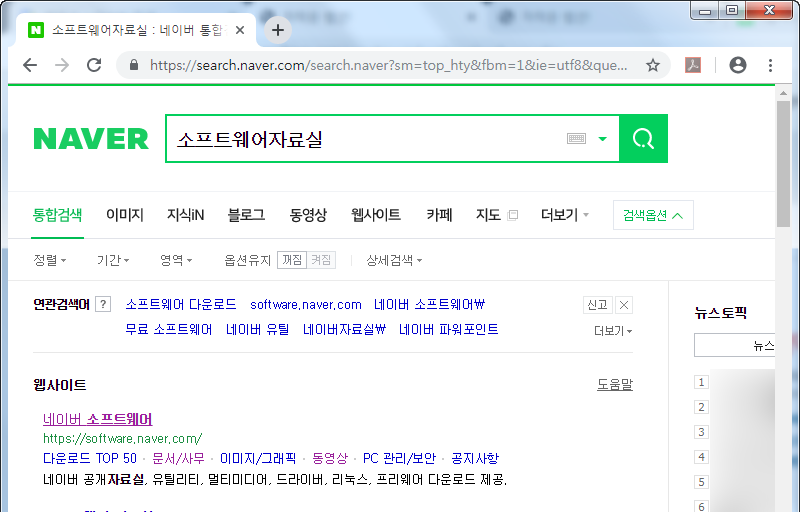Bookmark this page with the star icon
The image size is (800, 512).
tap(653, 65)
